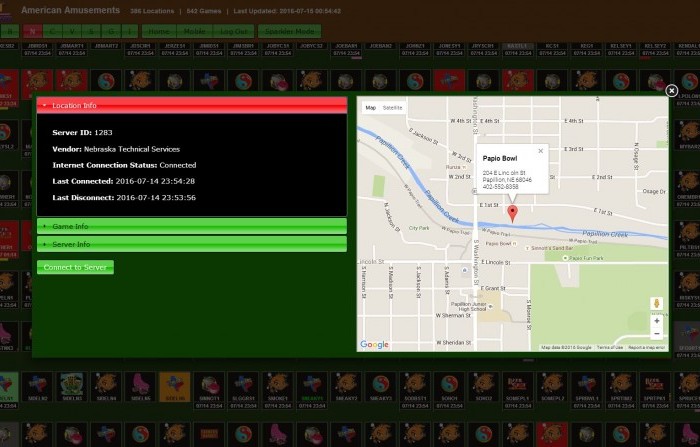Viewport: 700px width, 447px height.
Task: Click the Google logo on map
Action: tap(375, 344)
